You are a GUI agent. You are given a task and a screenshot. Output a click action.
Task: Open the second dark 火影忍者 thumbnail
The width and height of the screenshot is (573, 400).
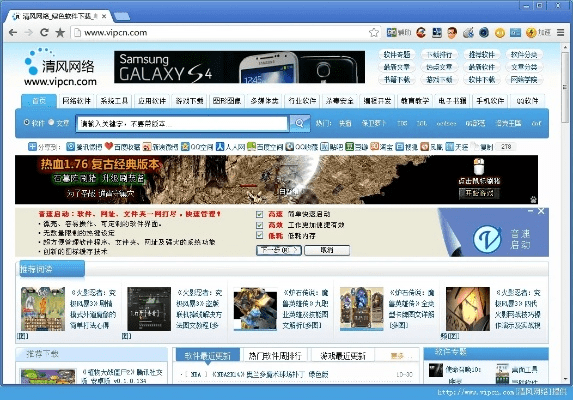tap(149, 309)
